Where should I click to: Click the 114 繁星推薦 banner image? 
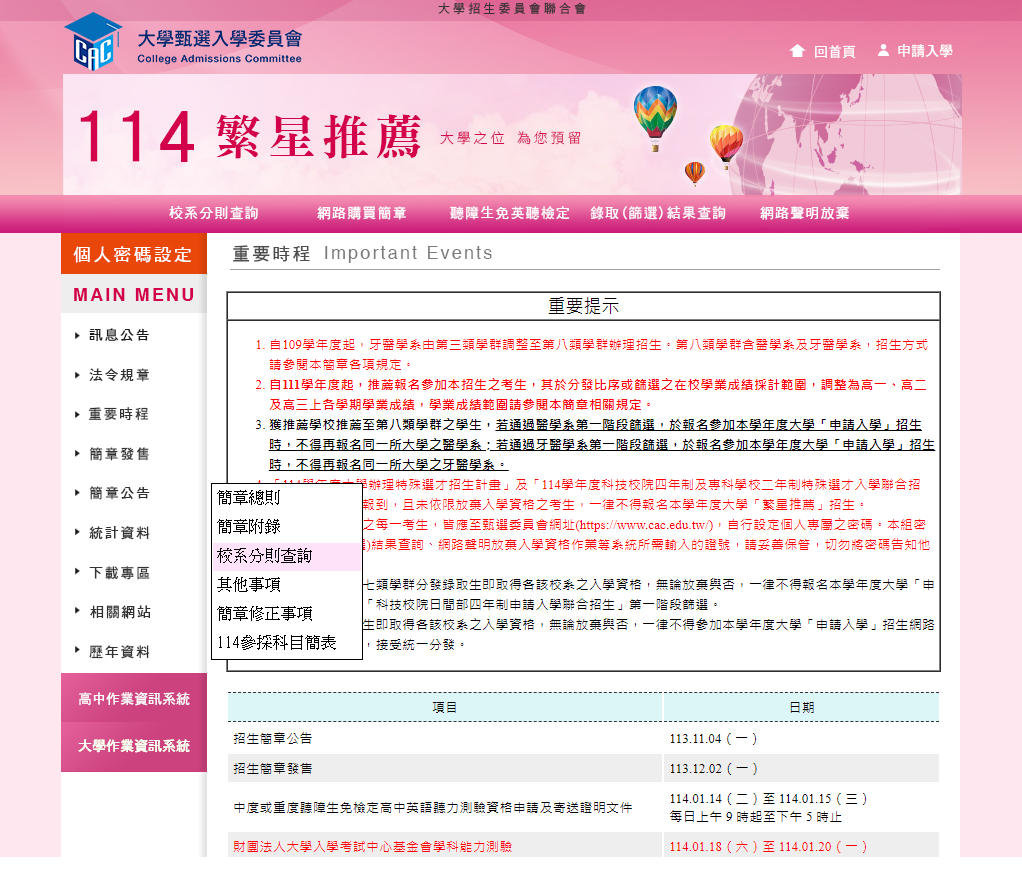(512, 134)
